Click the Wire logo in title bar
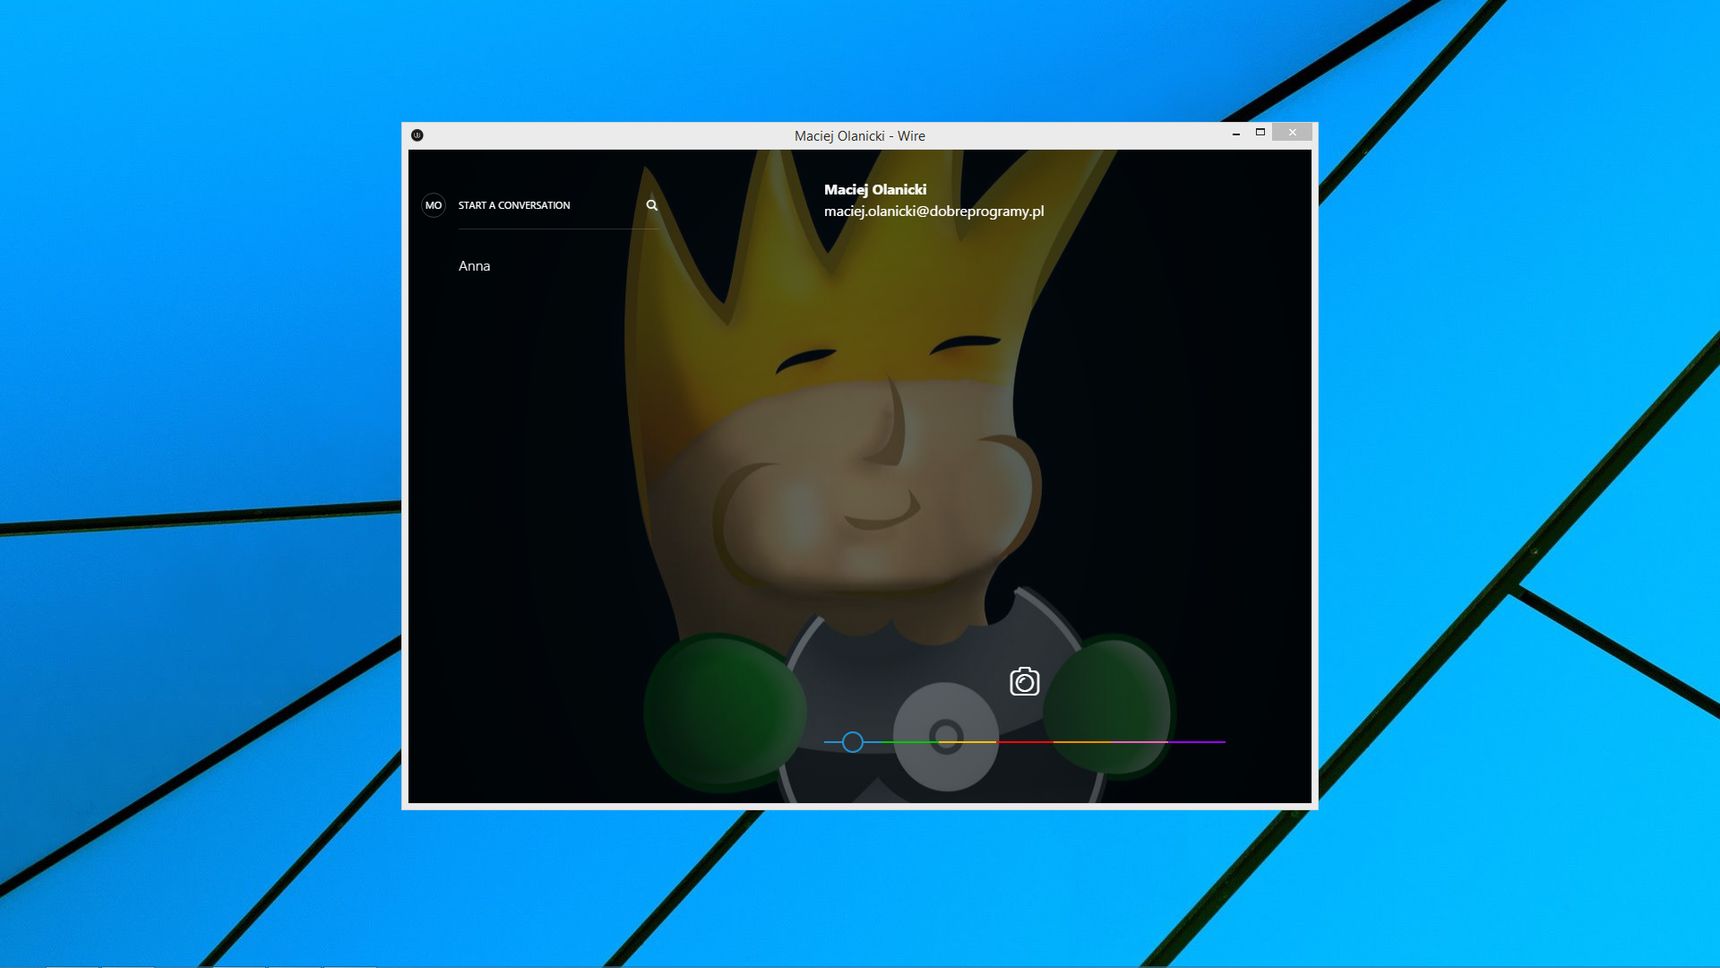The height and width of the screenshot is (968, 1720). click(x=417, y=135)
